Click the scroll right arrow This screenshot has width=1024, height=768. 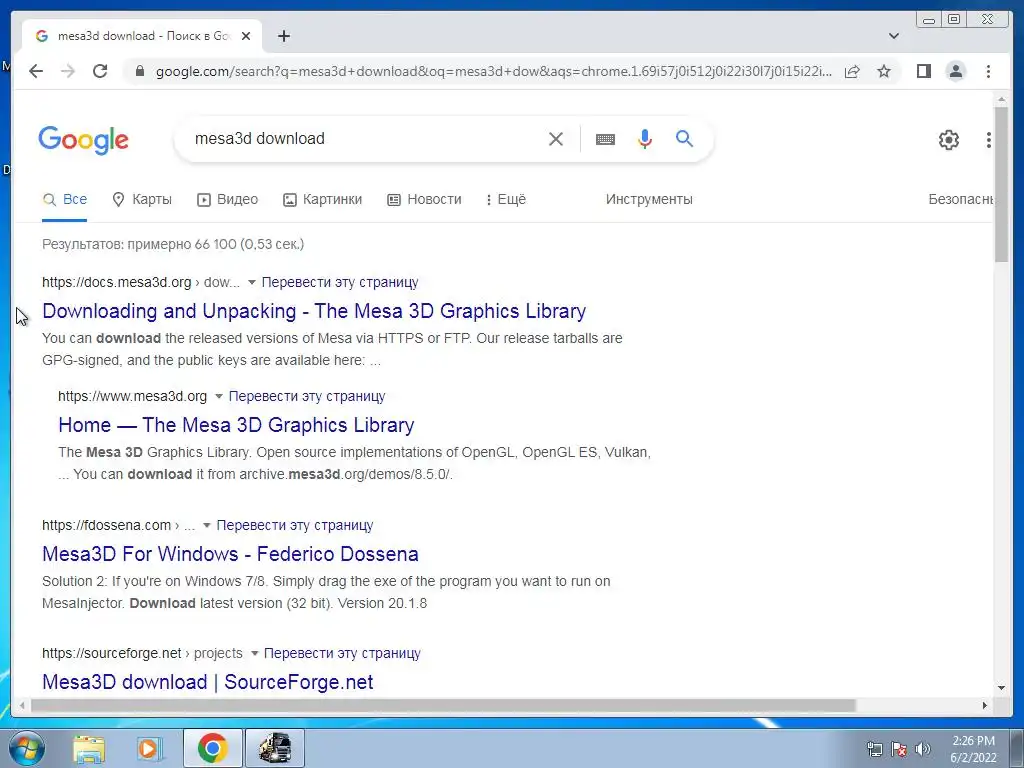click(x=985, y=705)
